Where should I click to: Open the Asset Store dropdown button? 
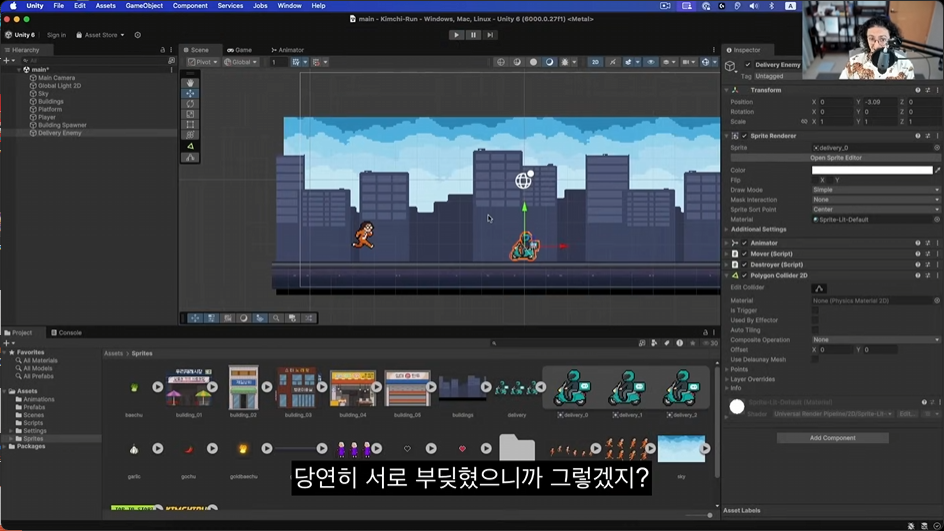100,35
